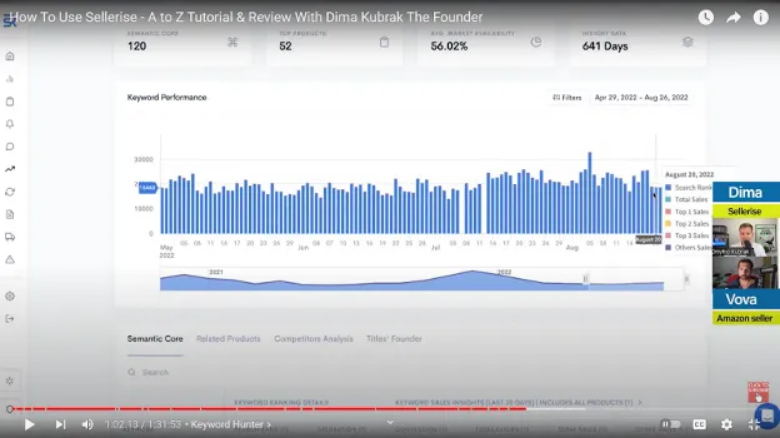Open the clipboard sidebar icon
The height and width of the screenshot is (438, 780).
point(10,102)
